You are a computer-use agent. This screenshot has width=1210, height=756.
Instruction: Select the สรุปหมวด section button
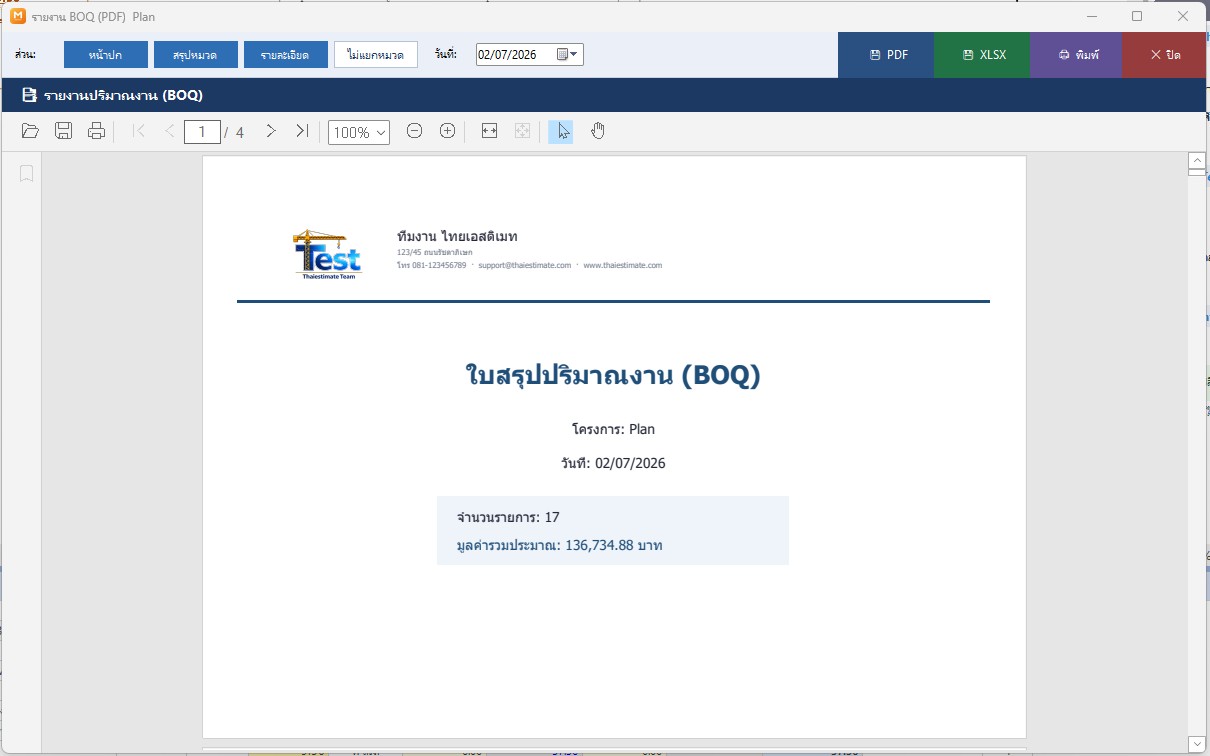pyautogui.click(x=195, y=55)
